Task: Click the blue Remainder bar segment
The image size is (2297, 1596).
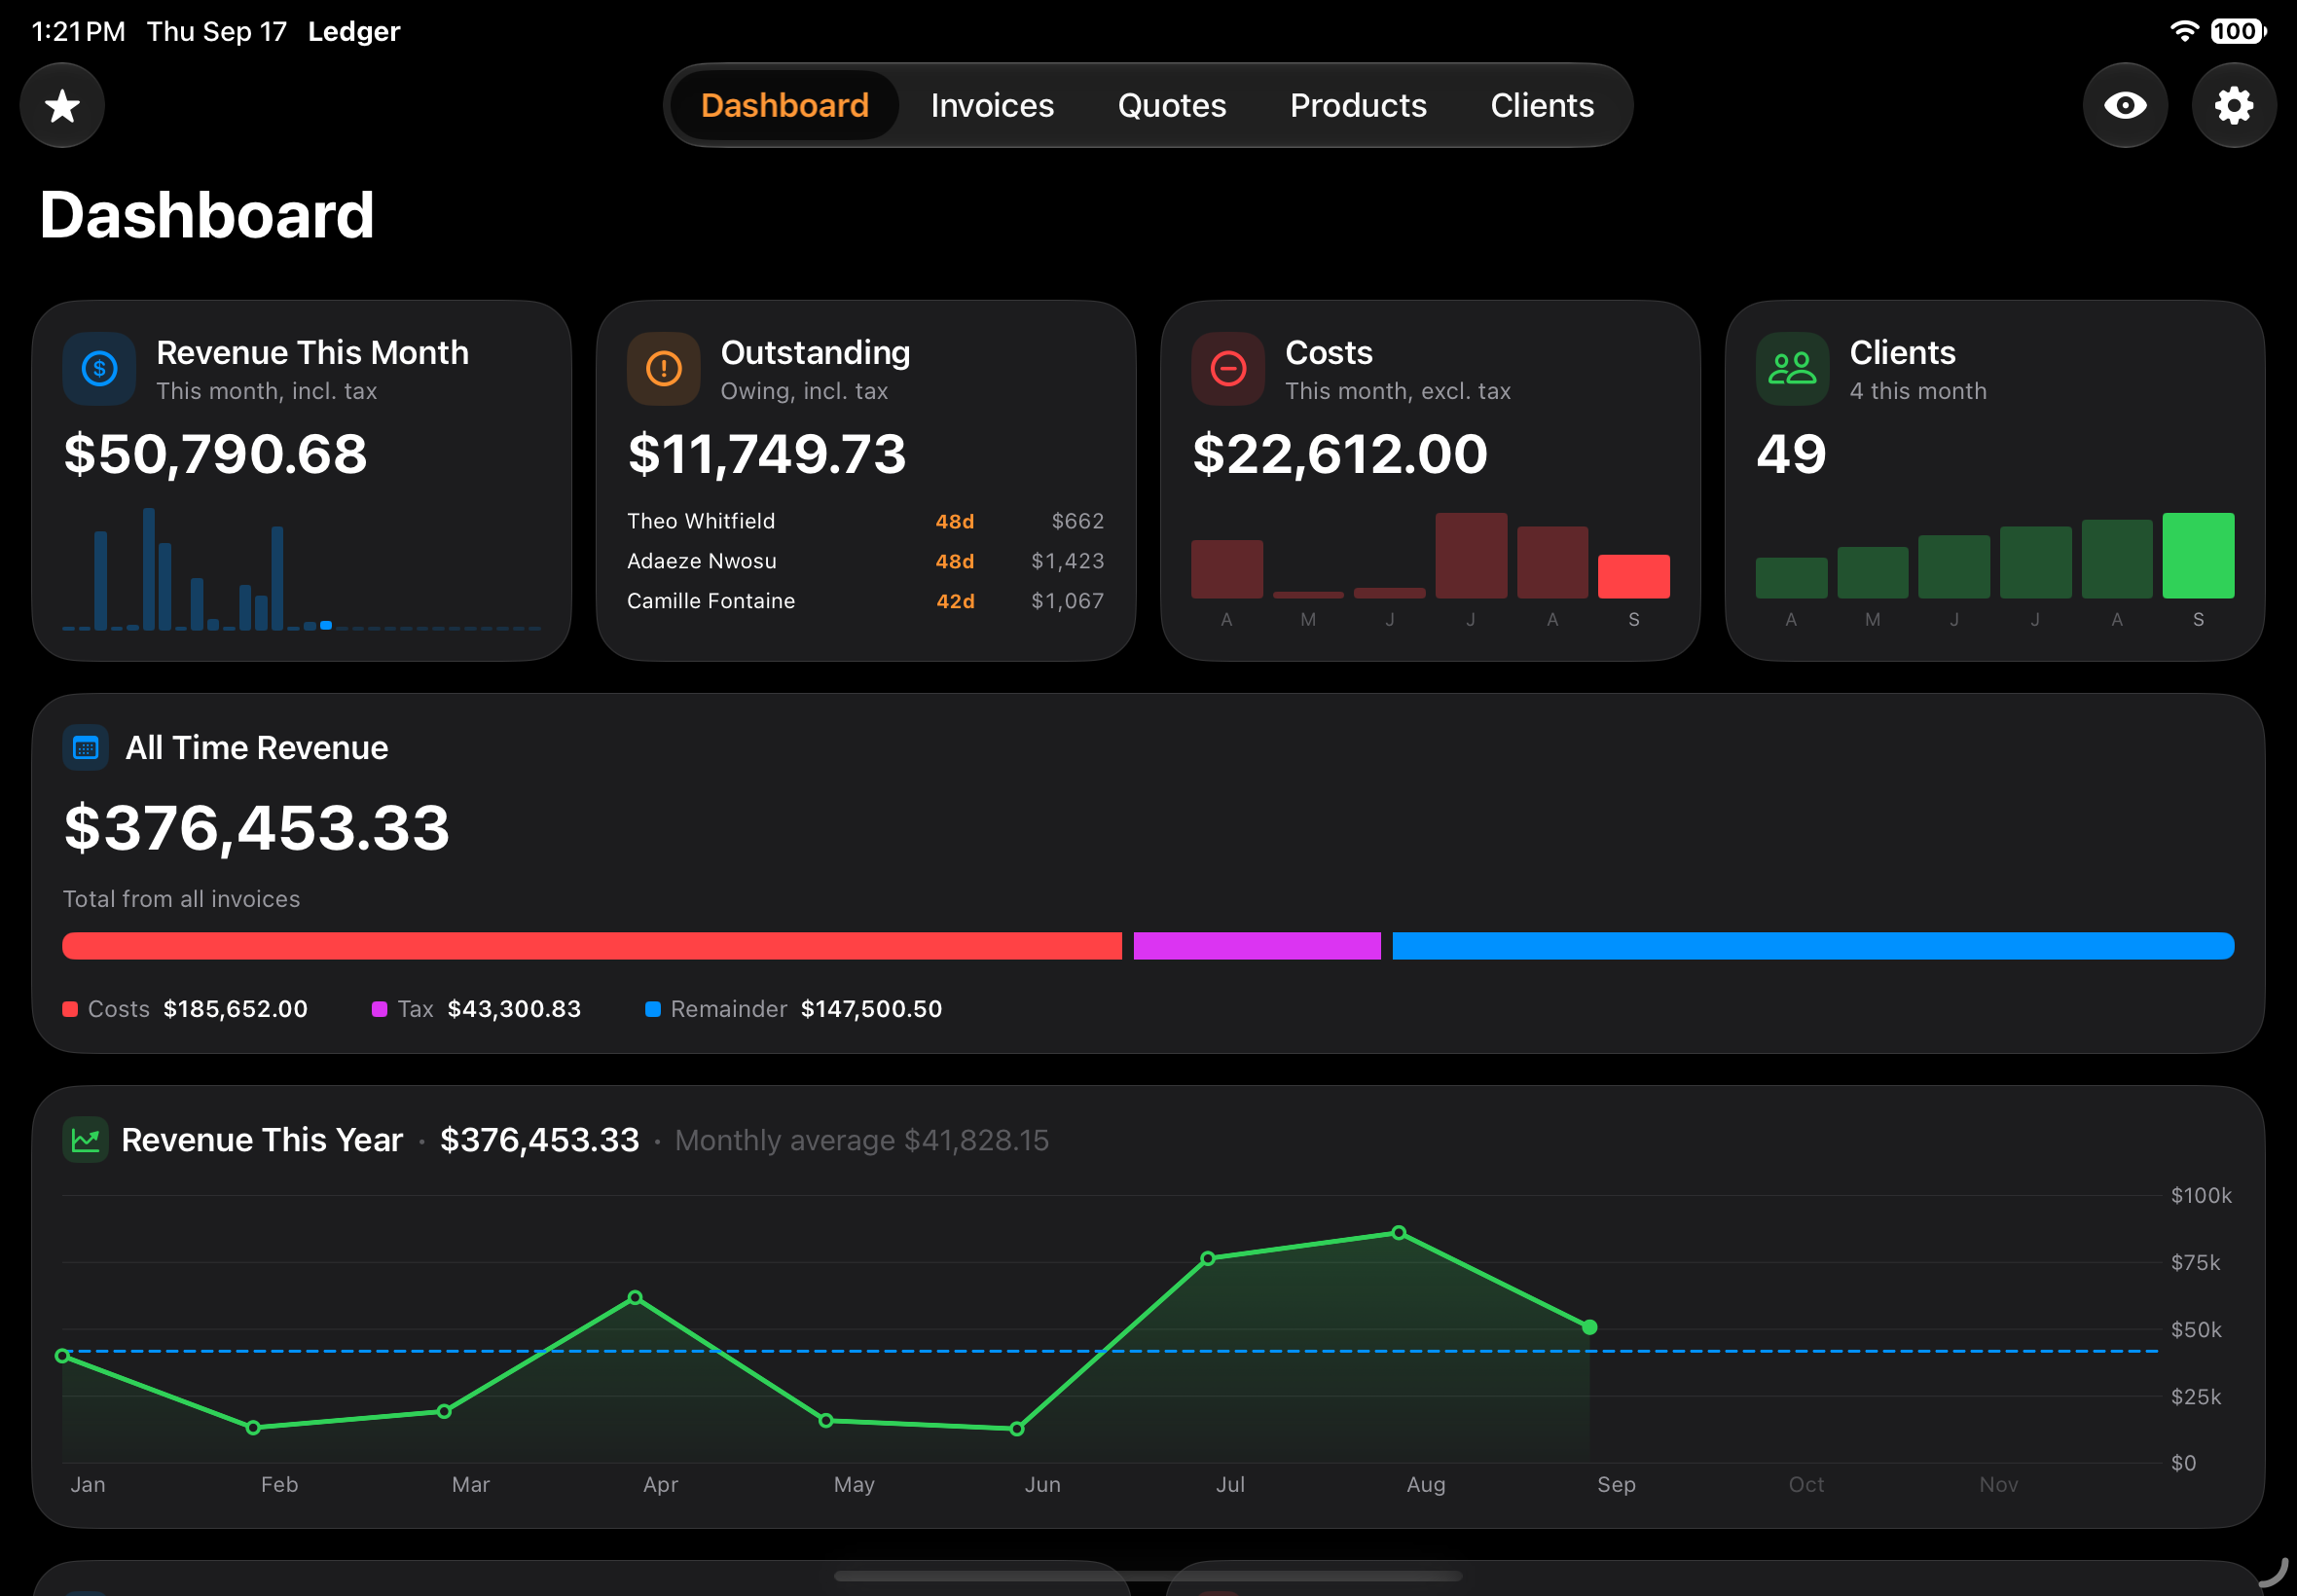Action: 1812,945
